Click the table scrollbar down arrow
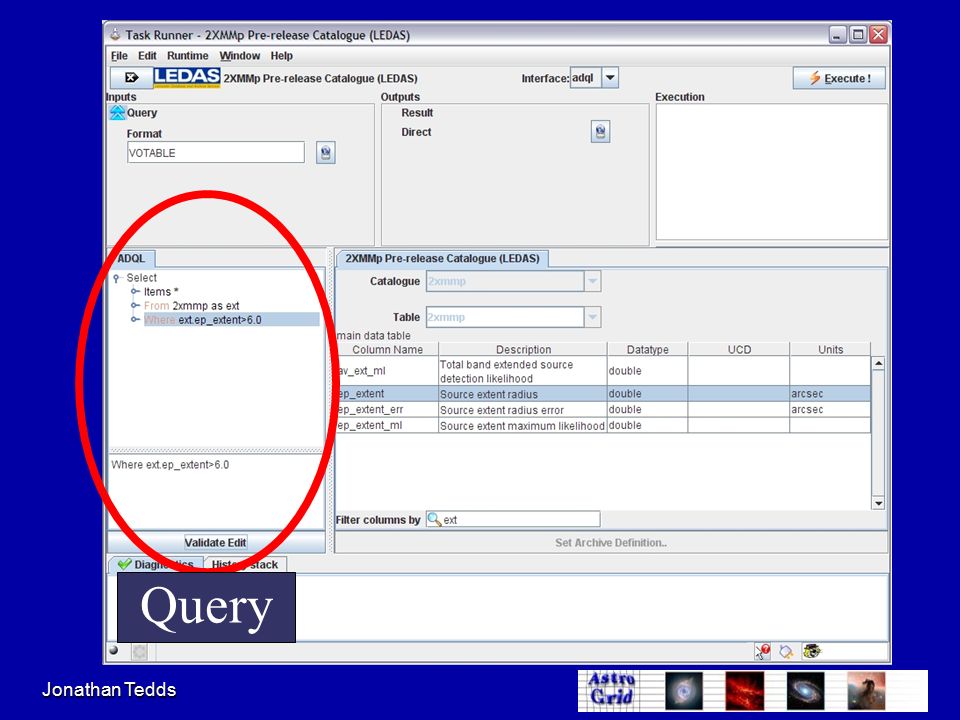This screenshot has width=960, height=720. point(878,503)
